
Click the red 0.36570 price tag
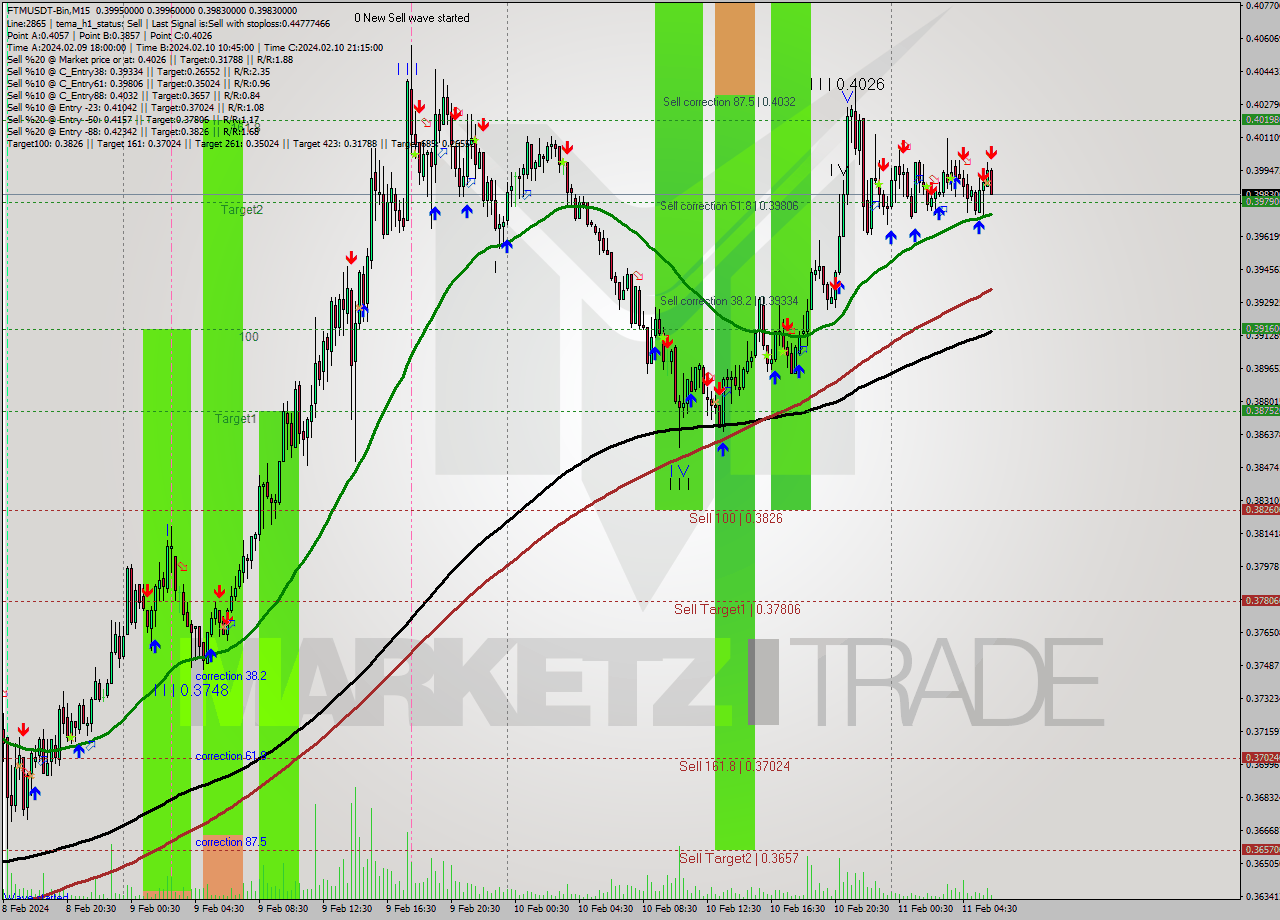1260,849
